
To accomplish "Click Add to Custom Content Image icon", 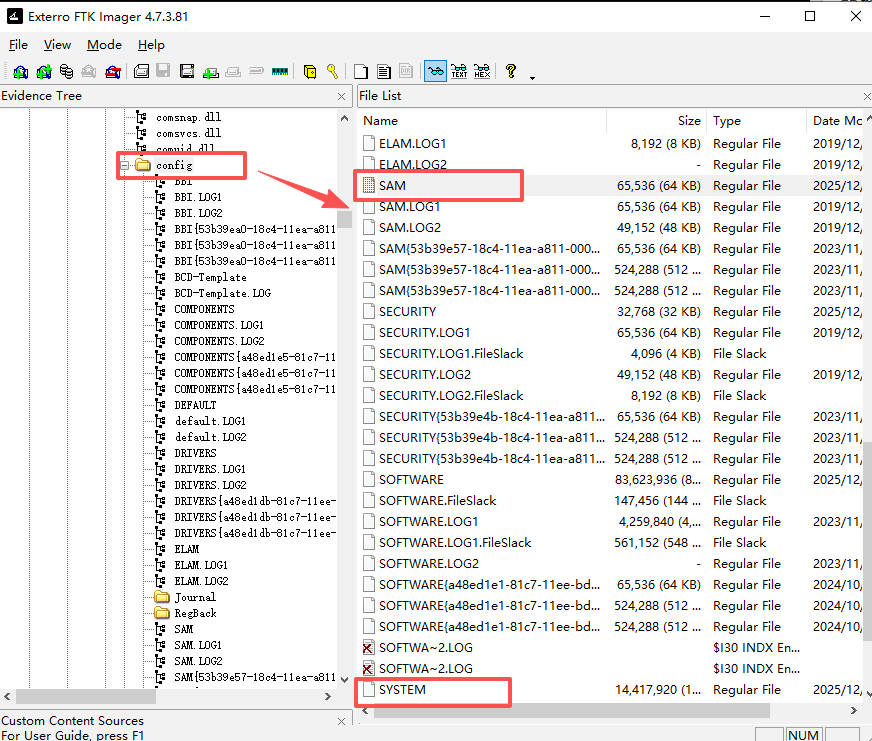I will pos(210,71).
